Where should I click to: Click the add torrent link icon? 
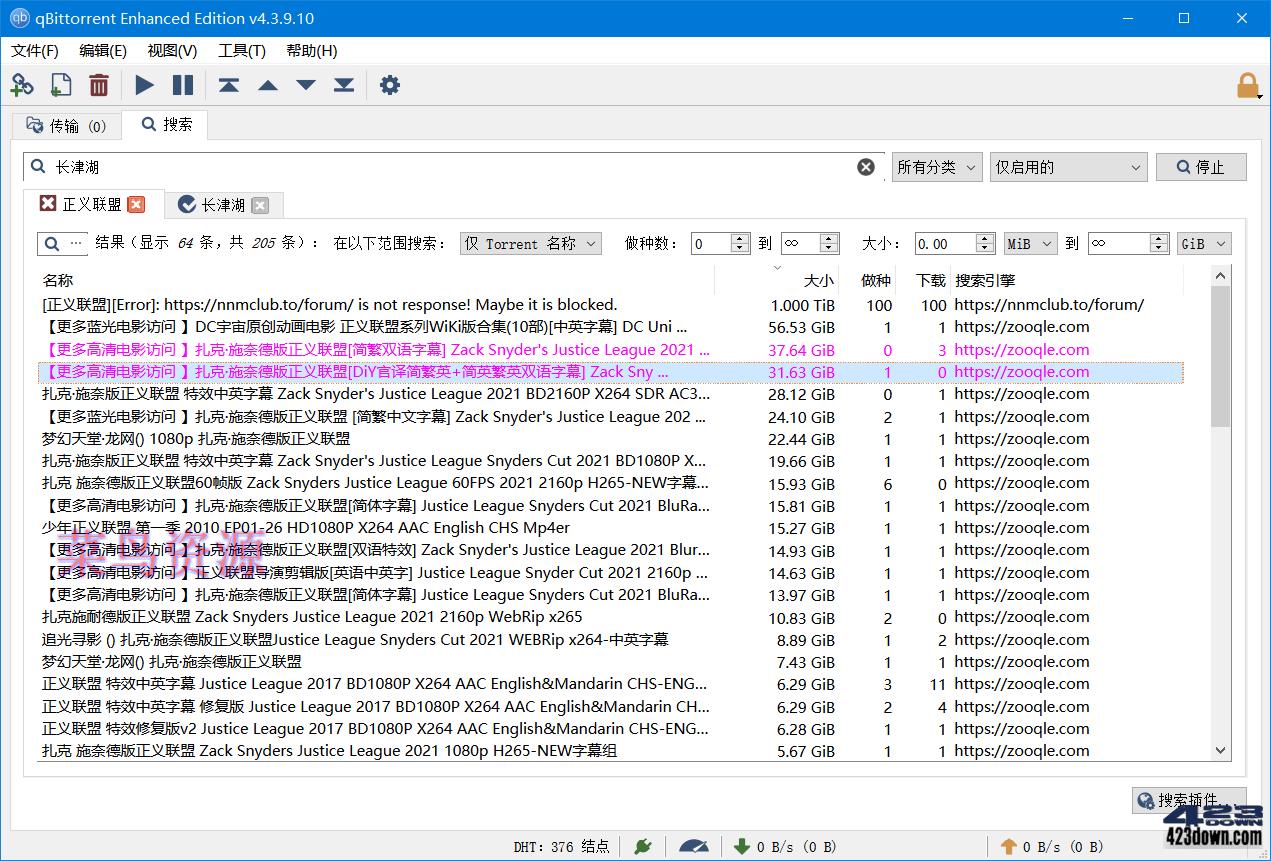(22, 85)
